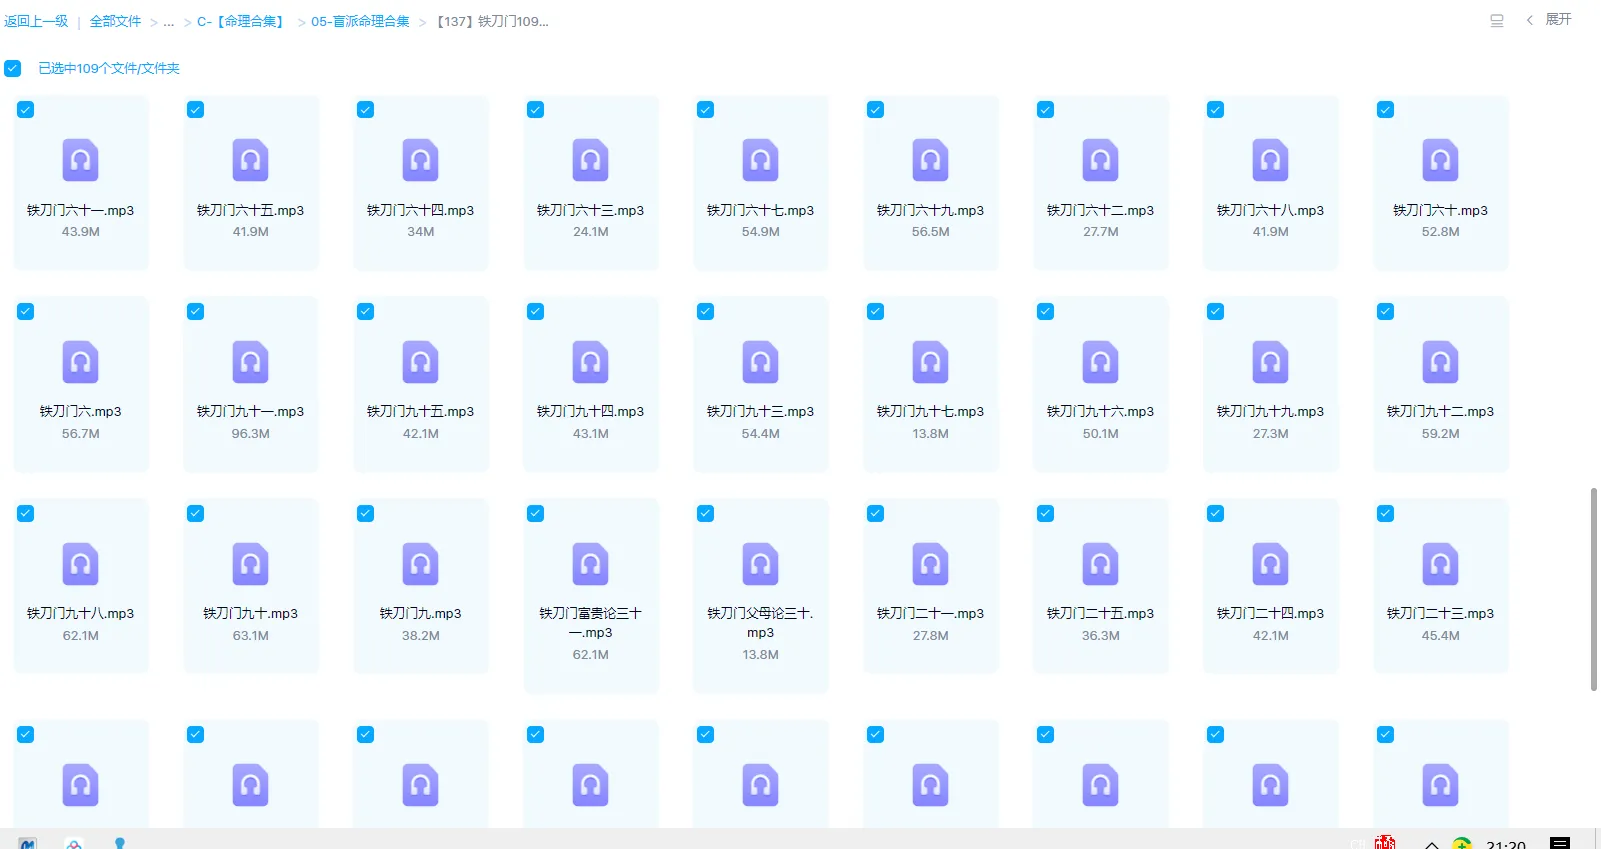1601x849 pixels.
Task: Deselect the checkbox on 铁刀门六十七.mp3
Action: tap(706, 110)
